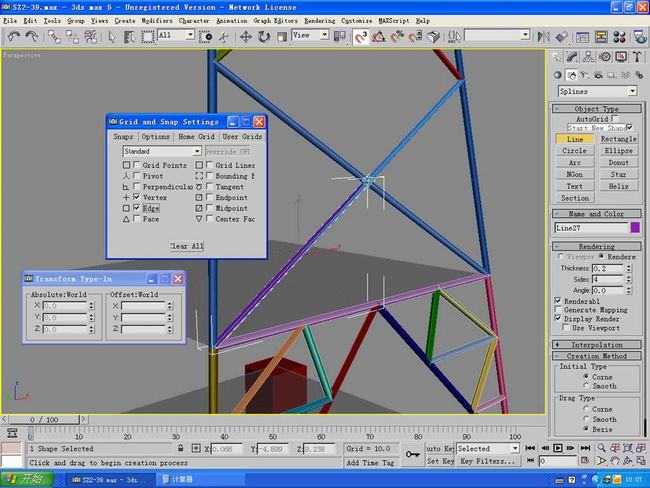
Task: Expand the Interpolation rollout
Action: coord(597,345)
